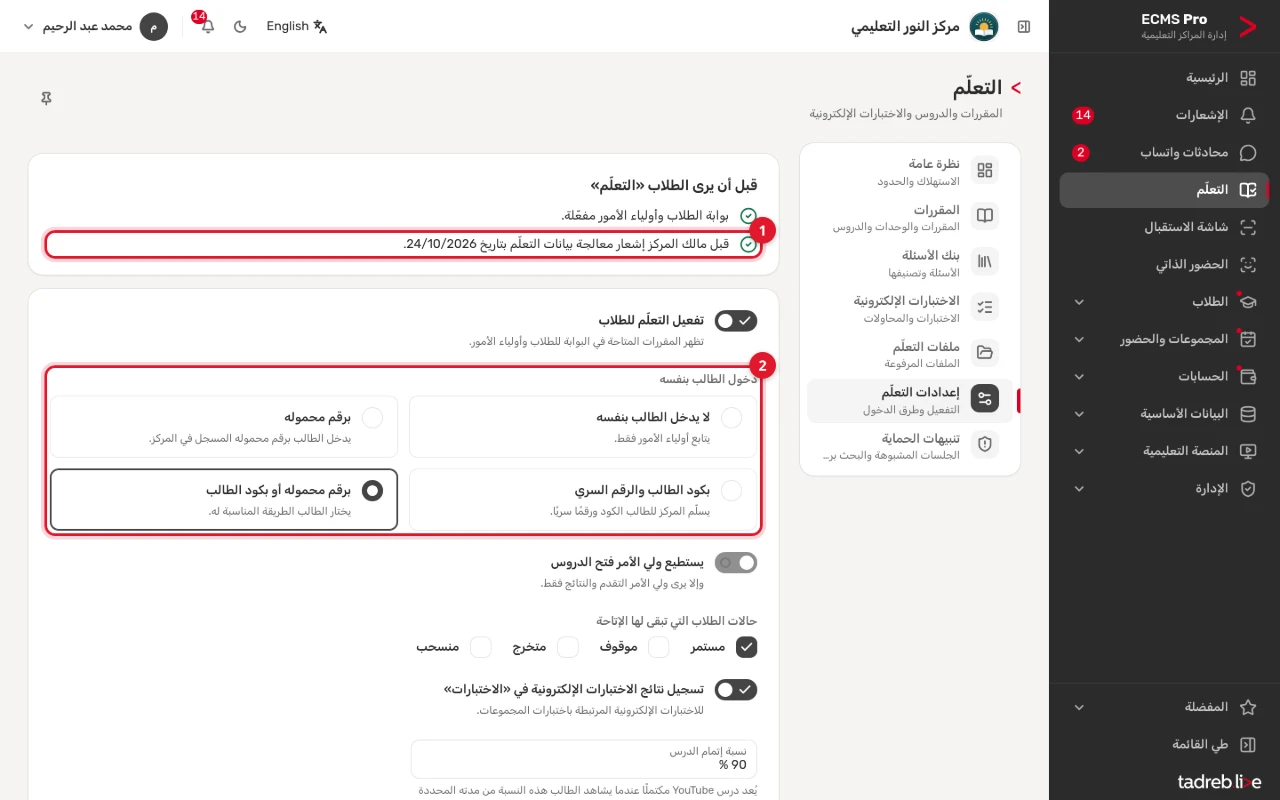The height and width of the screenshot is (800, 1280).
Task: Uncheck the مستمر status checkbox
Action: [x=747, y=647]
